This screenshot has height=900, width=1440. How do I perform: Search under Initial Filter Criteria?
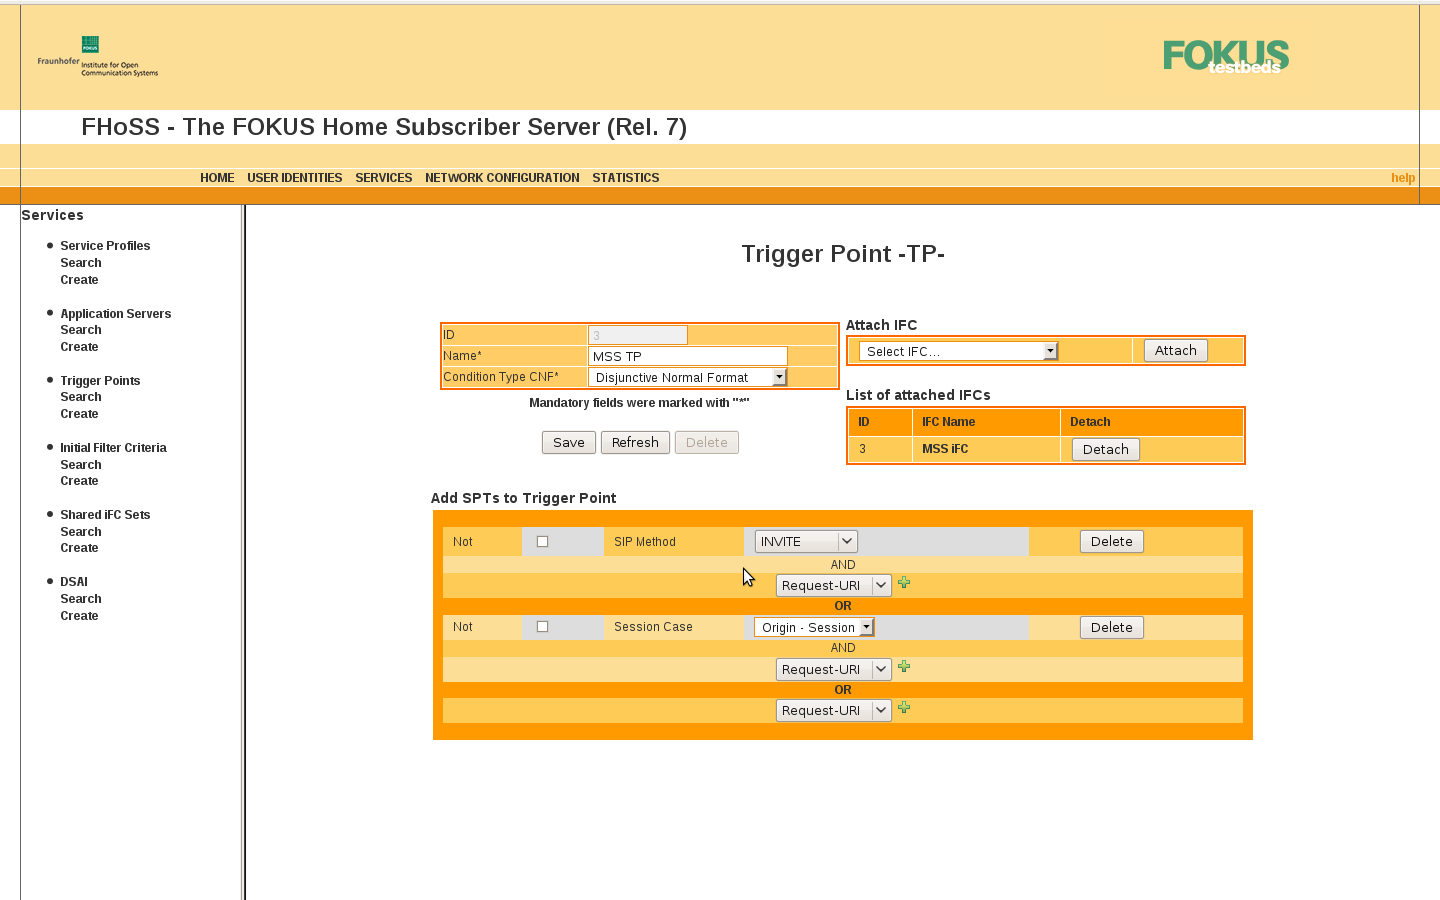pyautogui.click(x=81, y=465)
